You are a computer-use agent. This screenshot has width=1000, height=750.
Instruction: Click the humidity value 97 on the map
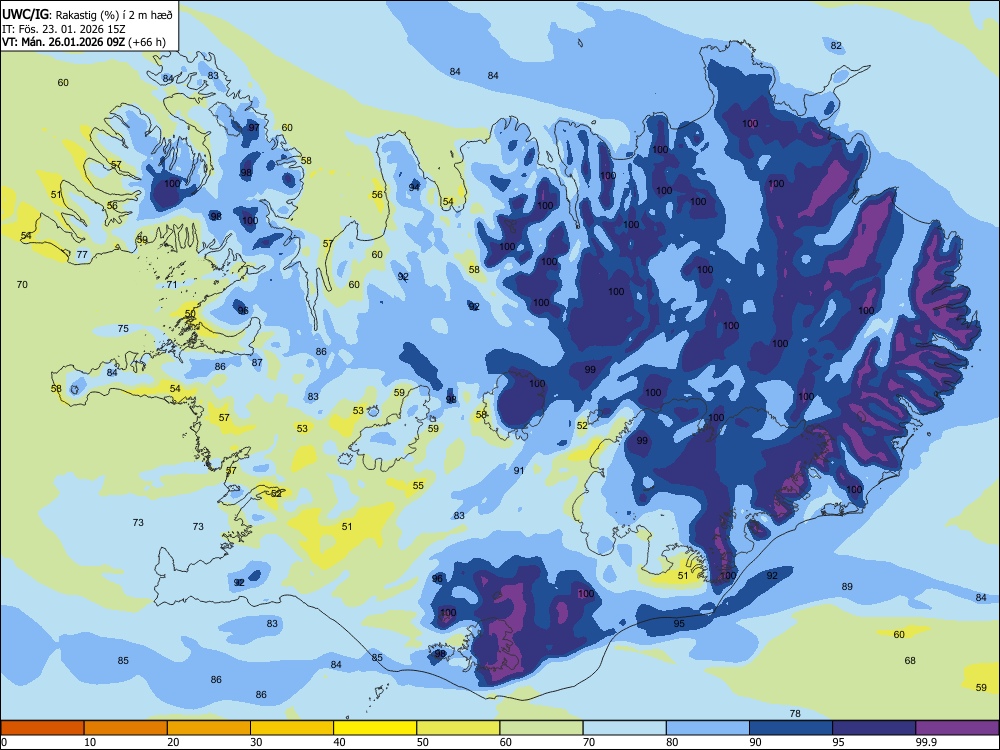coord(254,127)
